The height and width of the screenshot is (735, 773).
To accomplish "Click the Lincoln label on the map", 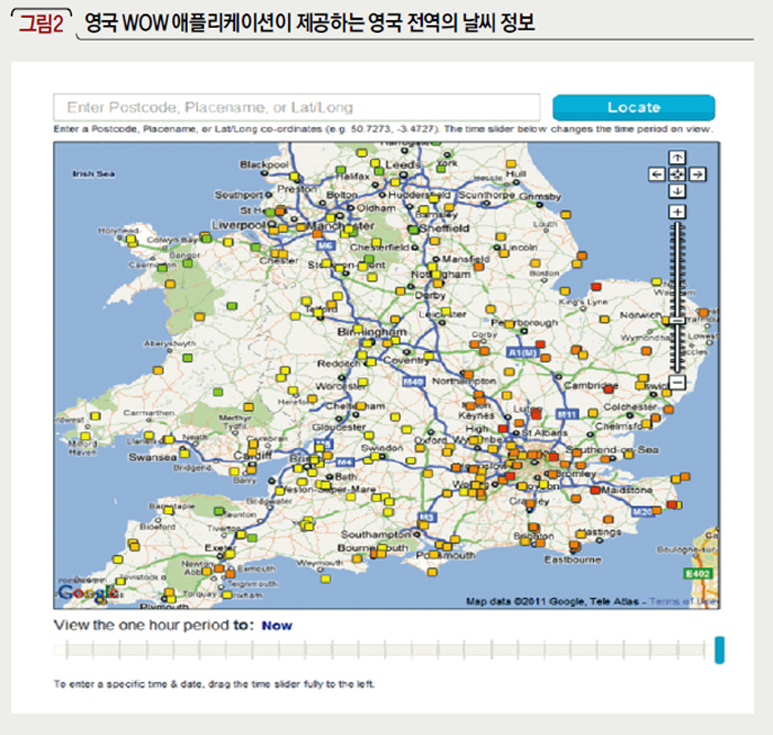I will coord(520,247).
